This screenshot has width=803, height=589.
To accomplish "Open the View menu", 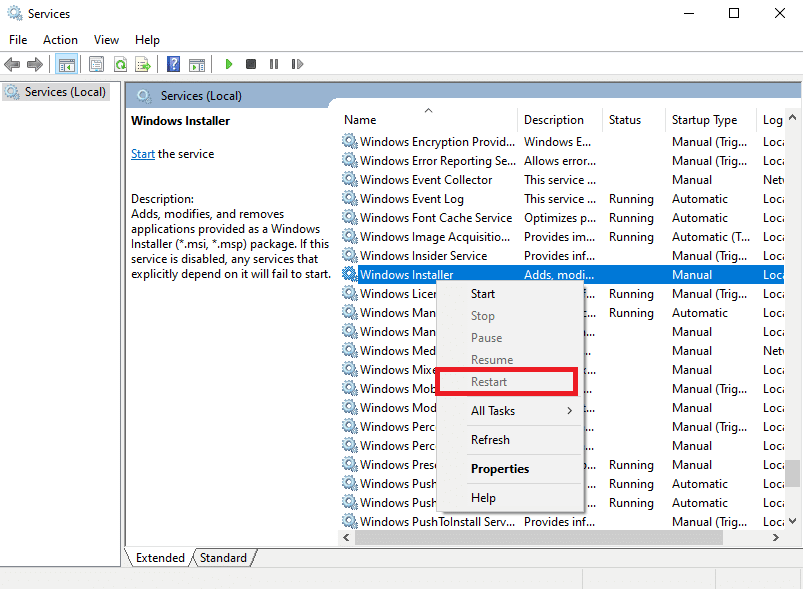I will [x=106, y=40].
